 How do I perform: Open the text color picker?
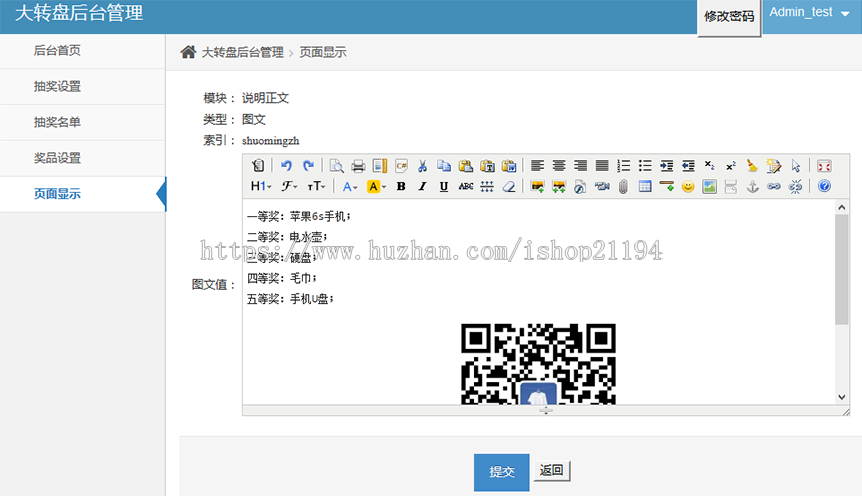[350, 186]
